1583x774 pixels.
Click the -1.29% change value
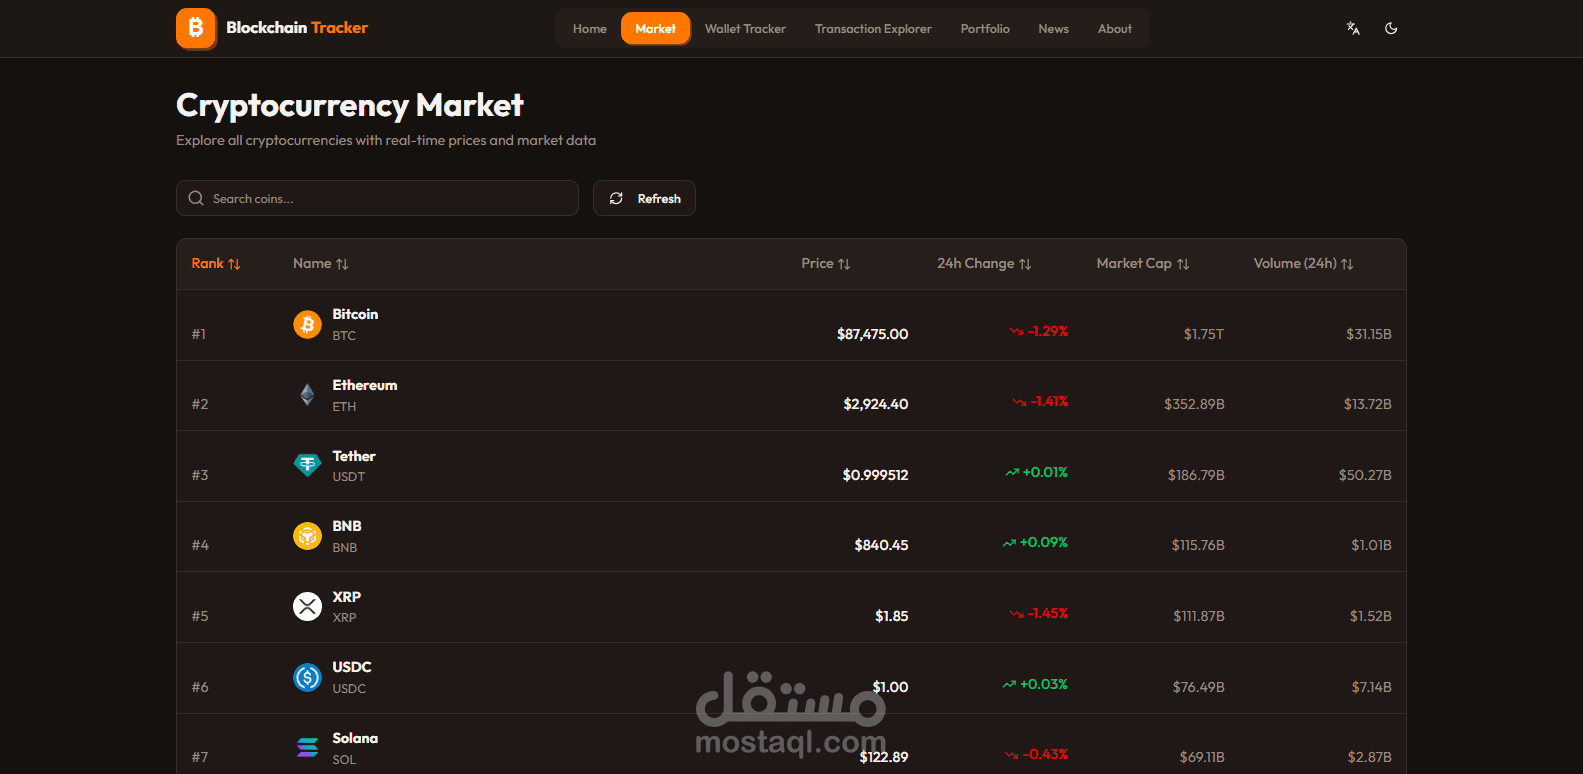pos(1048,331)
